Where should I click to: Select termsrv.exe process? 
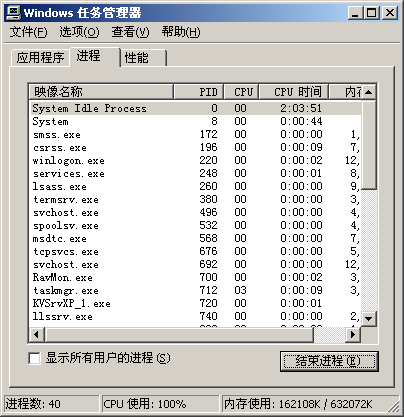(x=195, y=199)
